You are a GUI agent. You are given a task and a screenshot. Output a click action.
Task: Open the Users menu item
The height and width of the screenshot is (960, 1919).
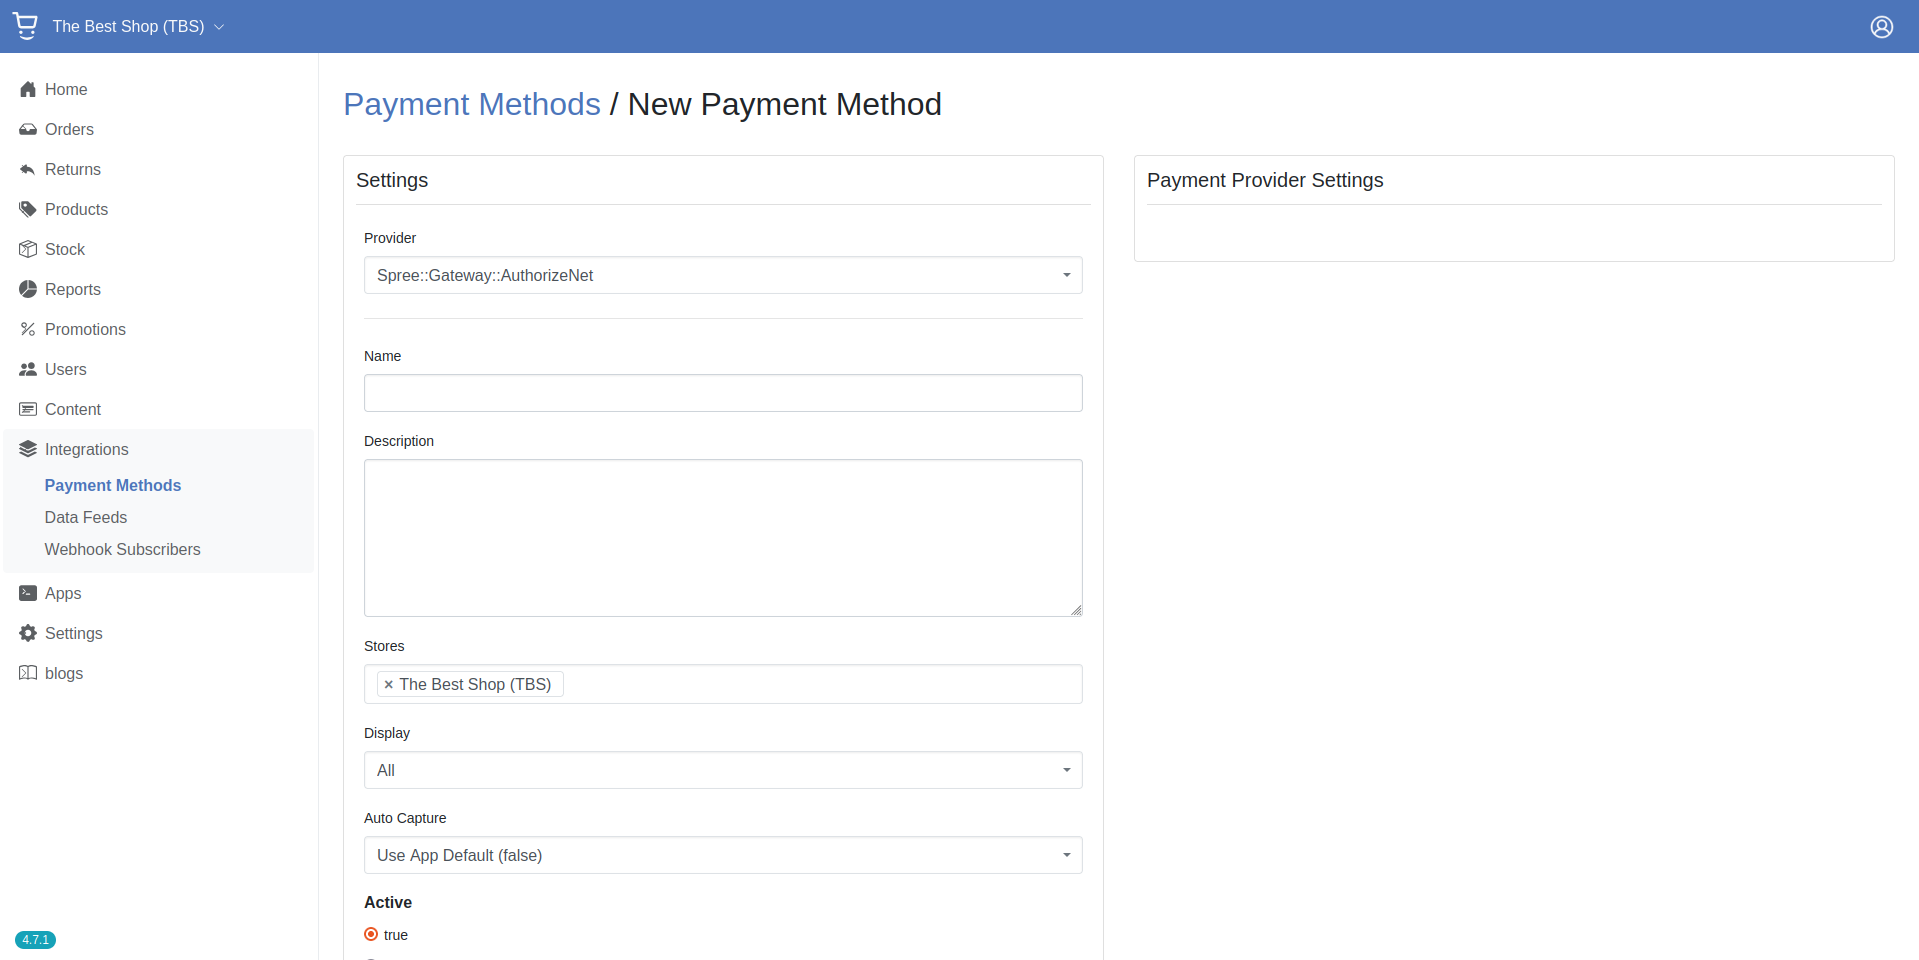[x=66, y=370]
